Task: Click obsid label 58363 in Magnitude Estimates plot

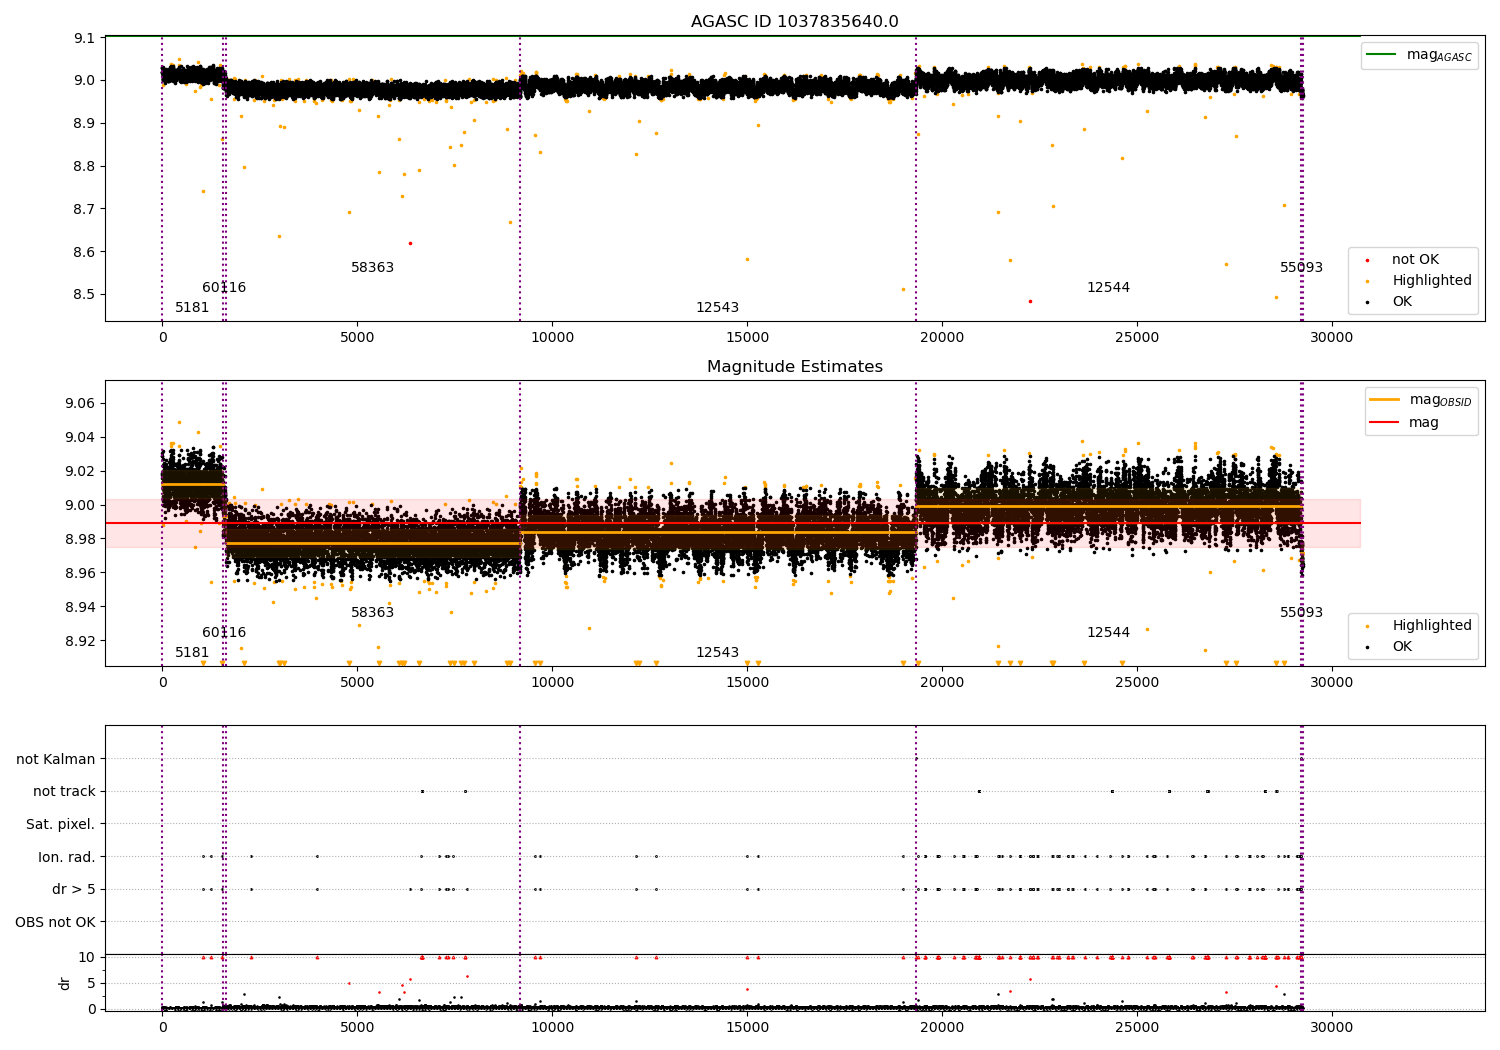Action: [x=372, y=613]
